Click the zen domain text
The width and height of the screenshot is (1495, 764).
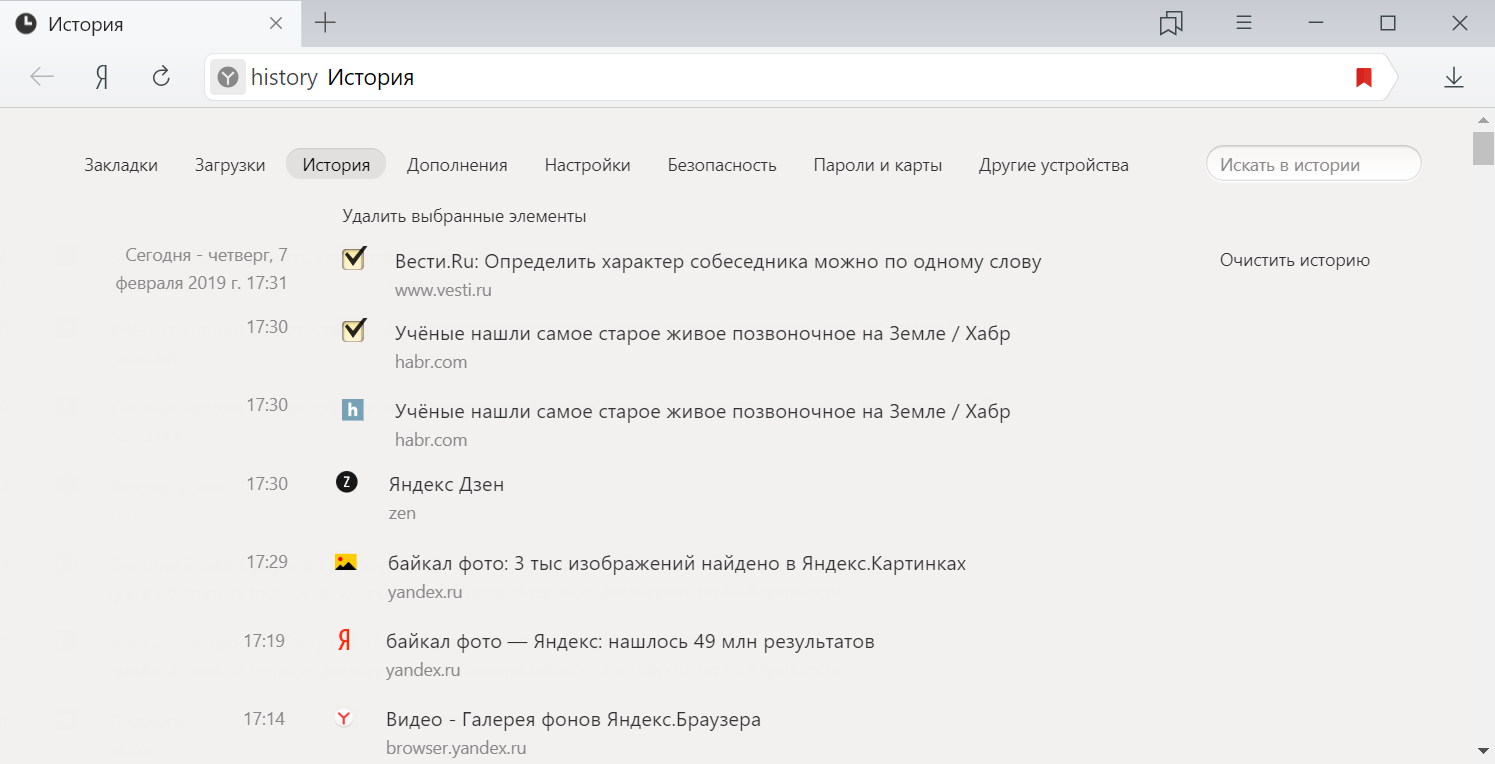[402, 514]
